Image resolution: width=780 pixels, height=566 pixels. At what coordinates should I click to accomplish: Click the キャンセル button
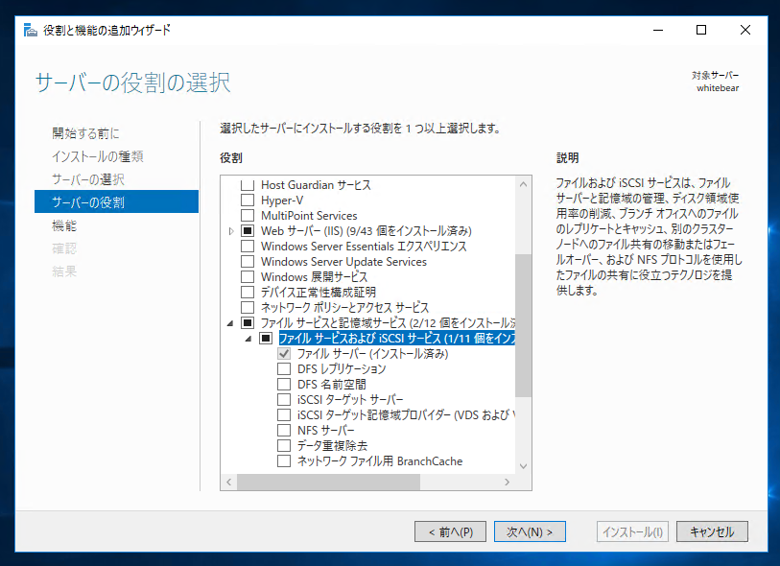[712, 532]
